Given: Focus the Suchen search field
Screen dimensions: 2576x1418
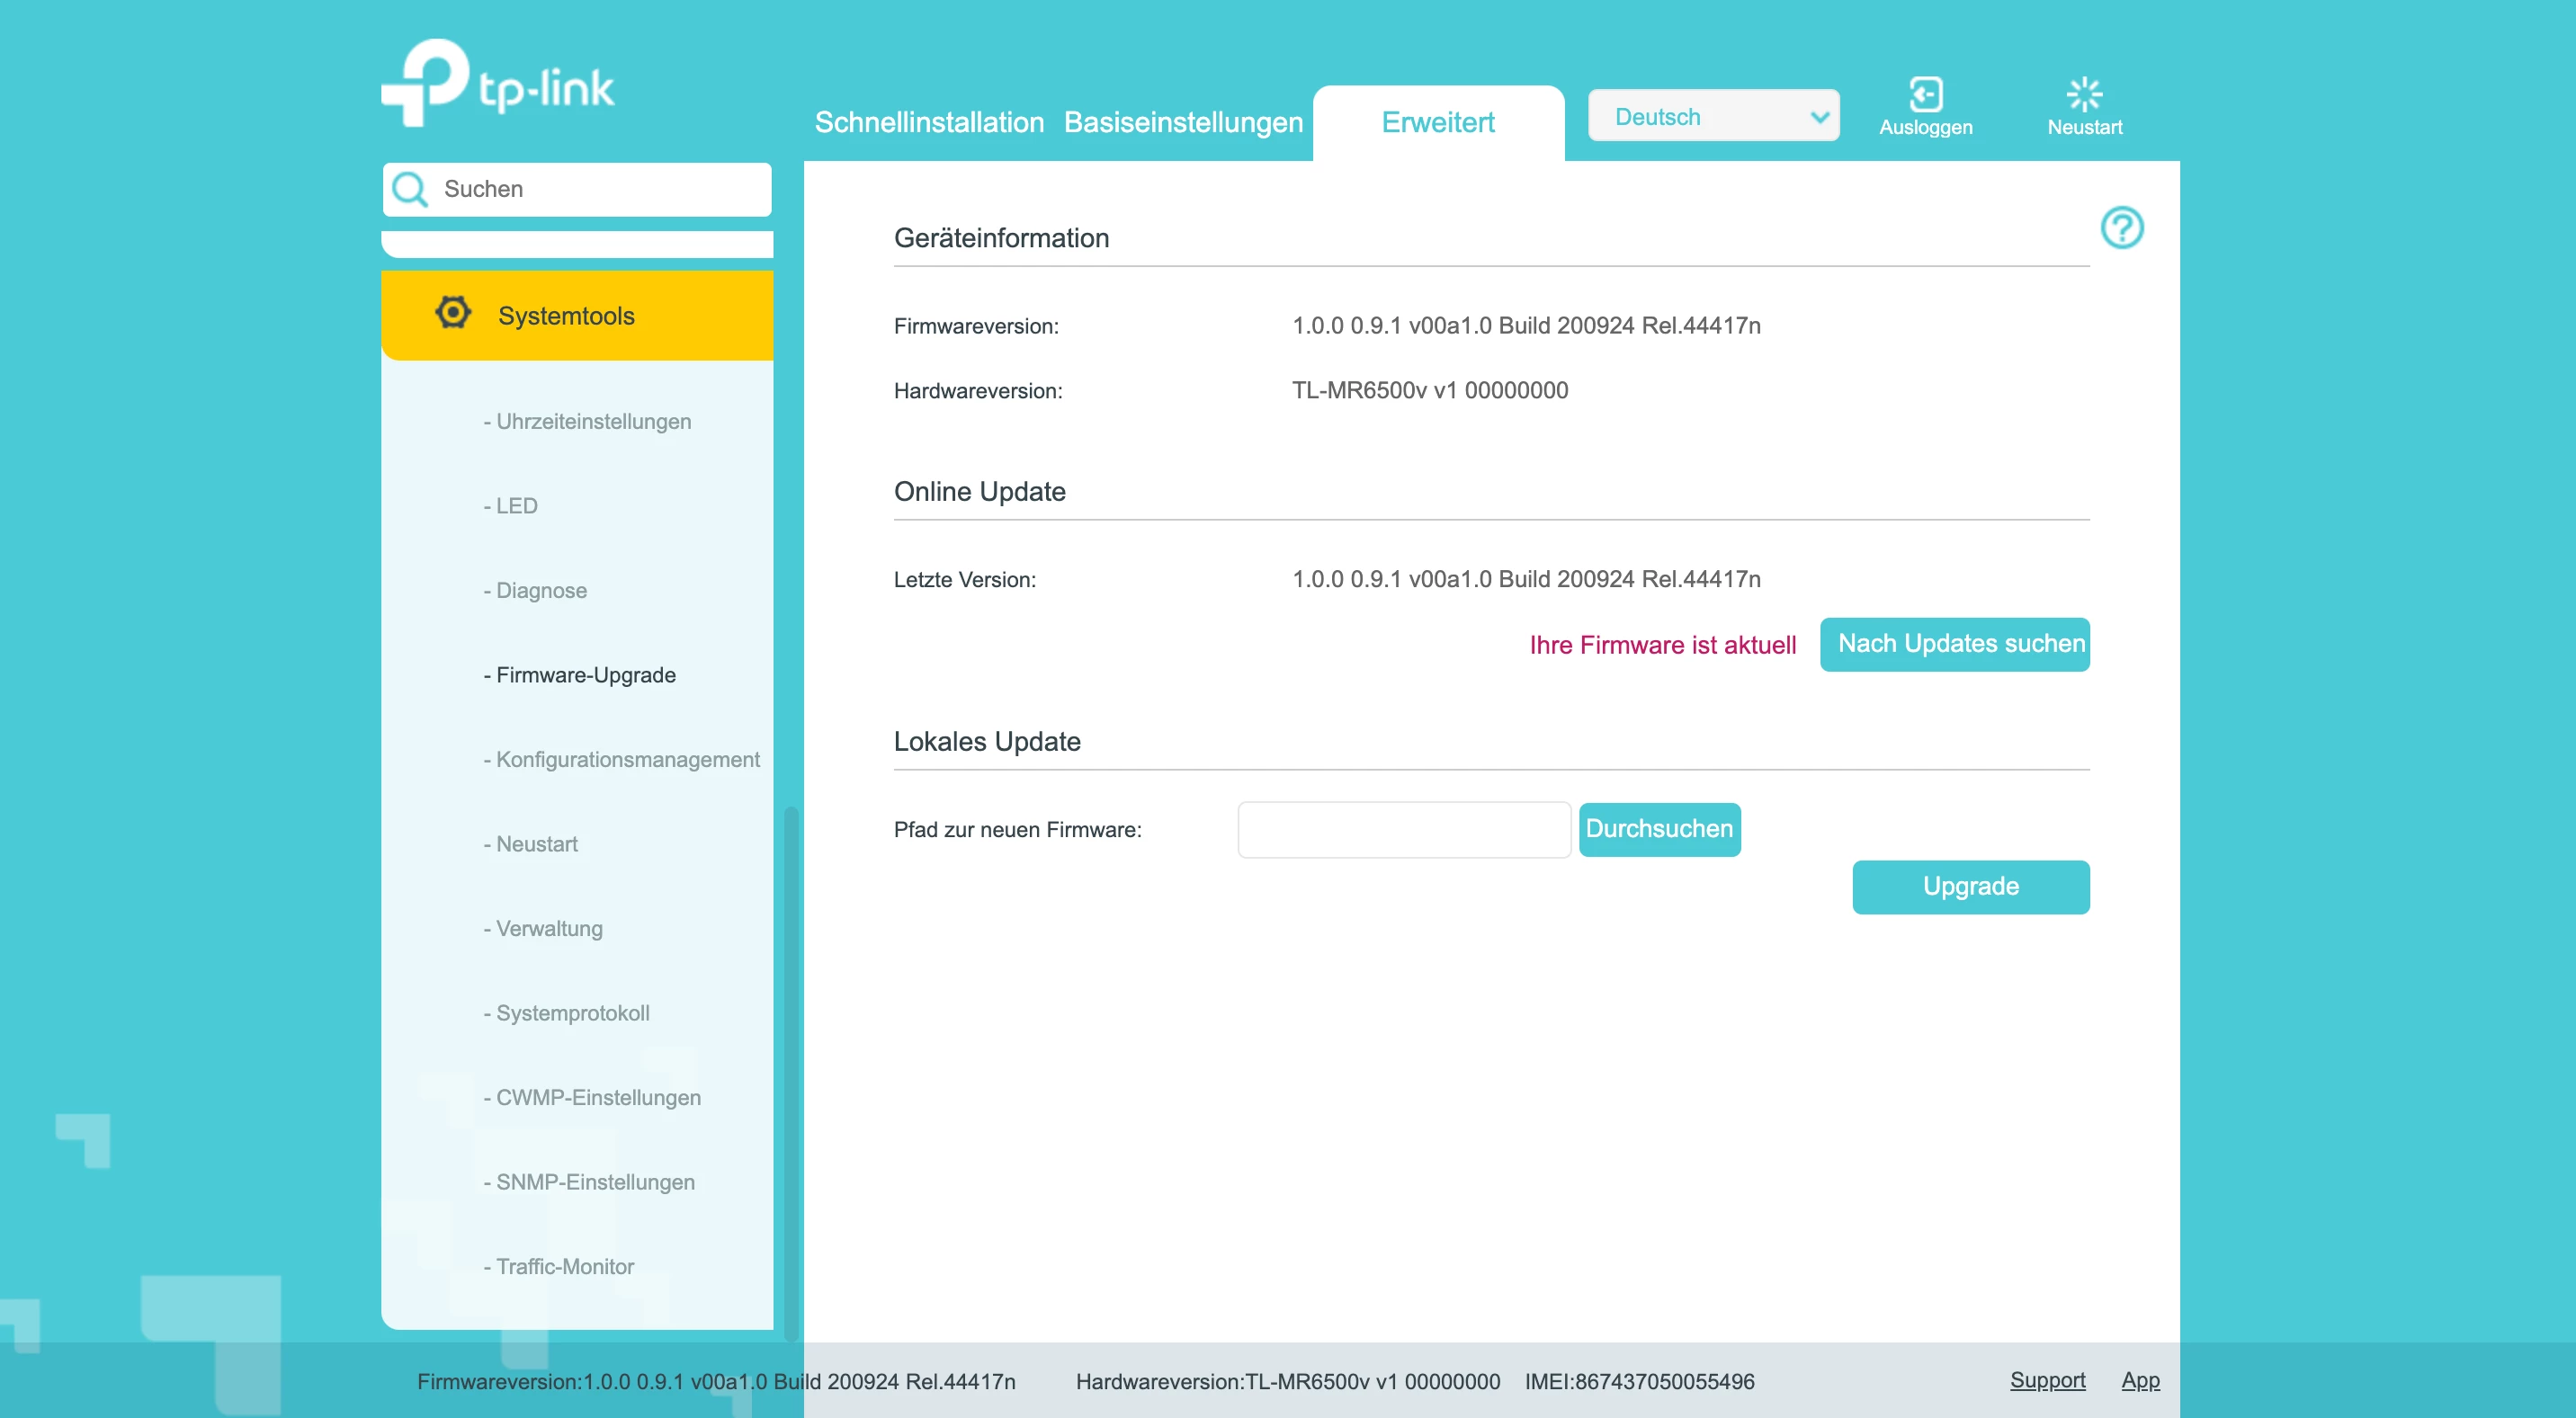Looking at the screenshot, I should 600,189.
